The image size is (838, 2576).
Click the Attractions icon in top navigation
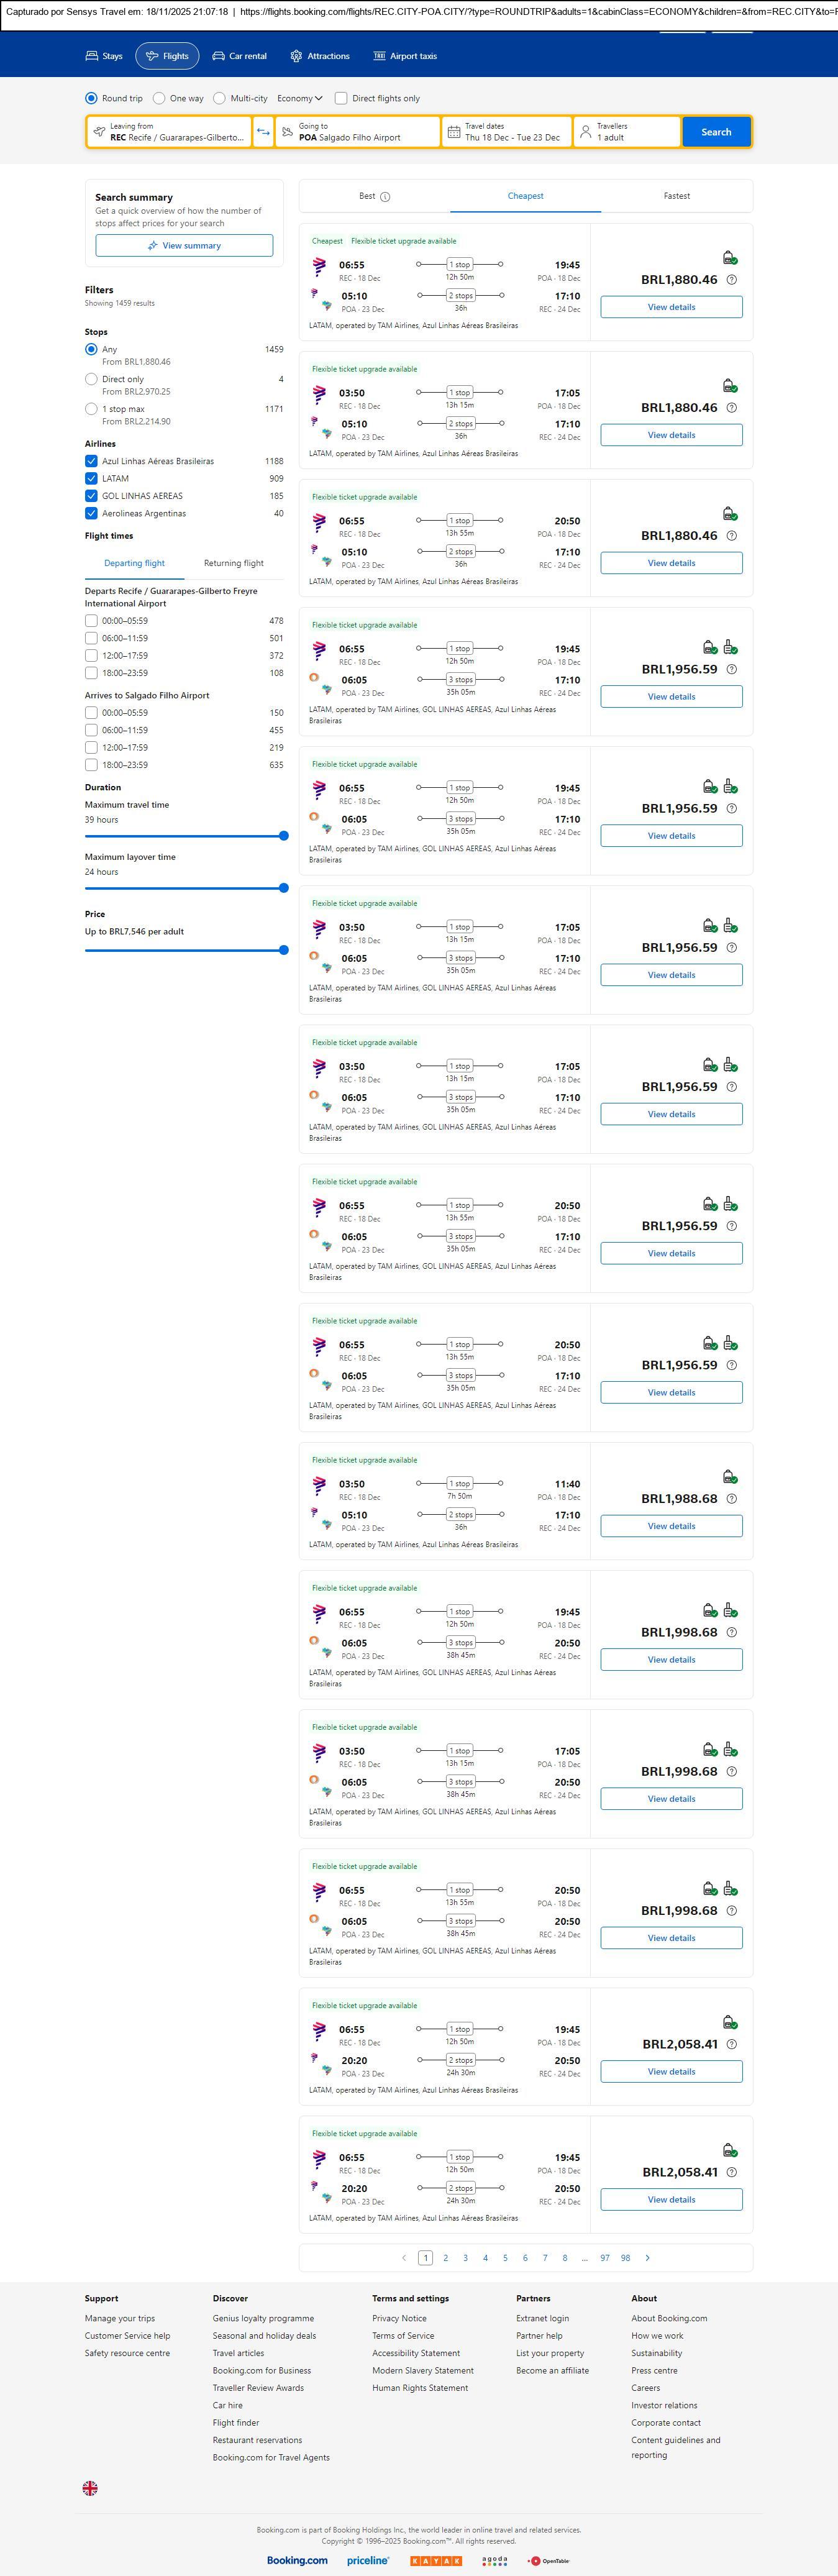(296, 56)
